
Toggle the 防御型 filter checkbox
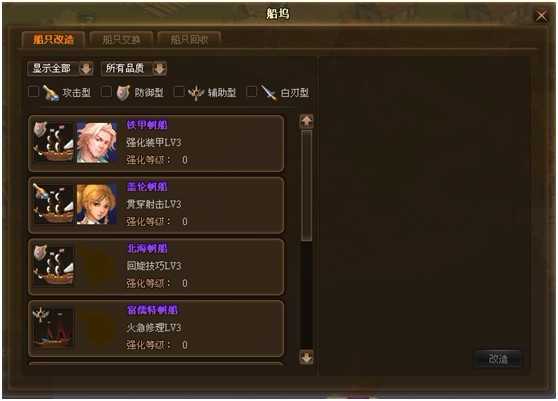pyautogui.click(x=106, y=92)
